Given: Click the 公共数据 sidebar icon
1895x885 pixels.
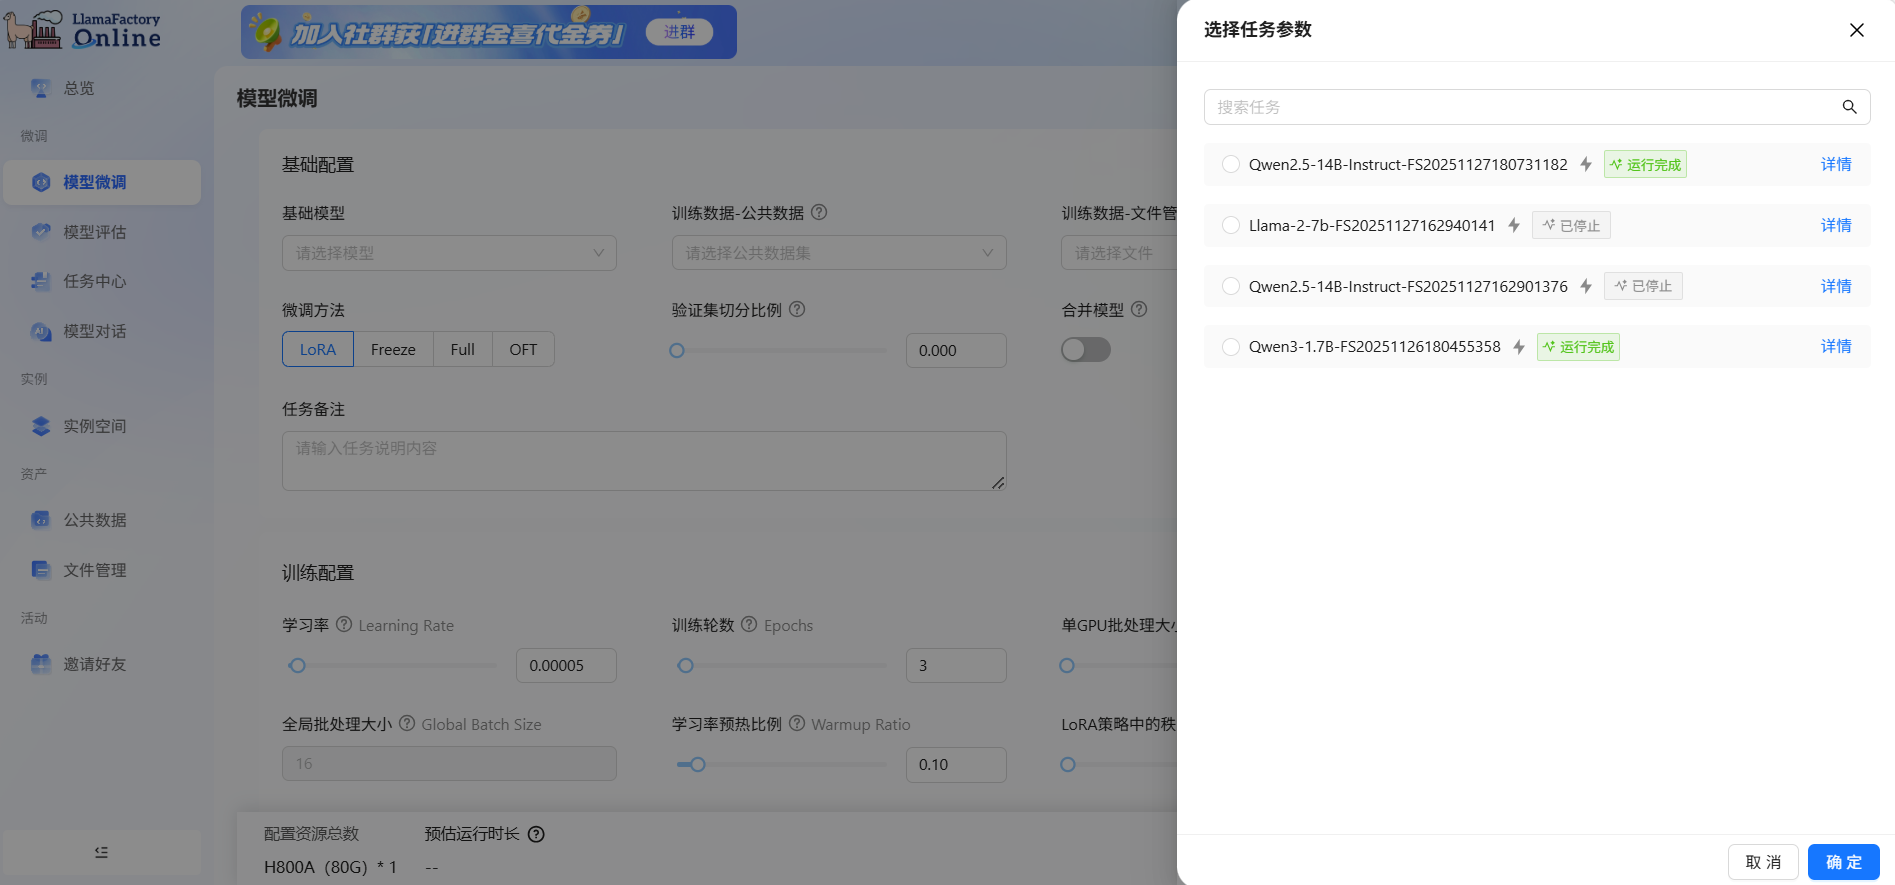Looking at the screenshot, I should [41, 520].
